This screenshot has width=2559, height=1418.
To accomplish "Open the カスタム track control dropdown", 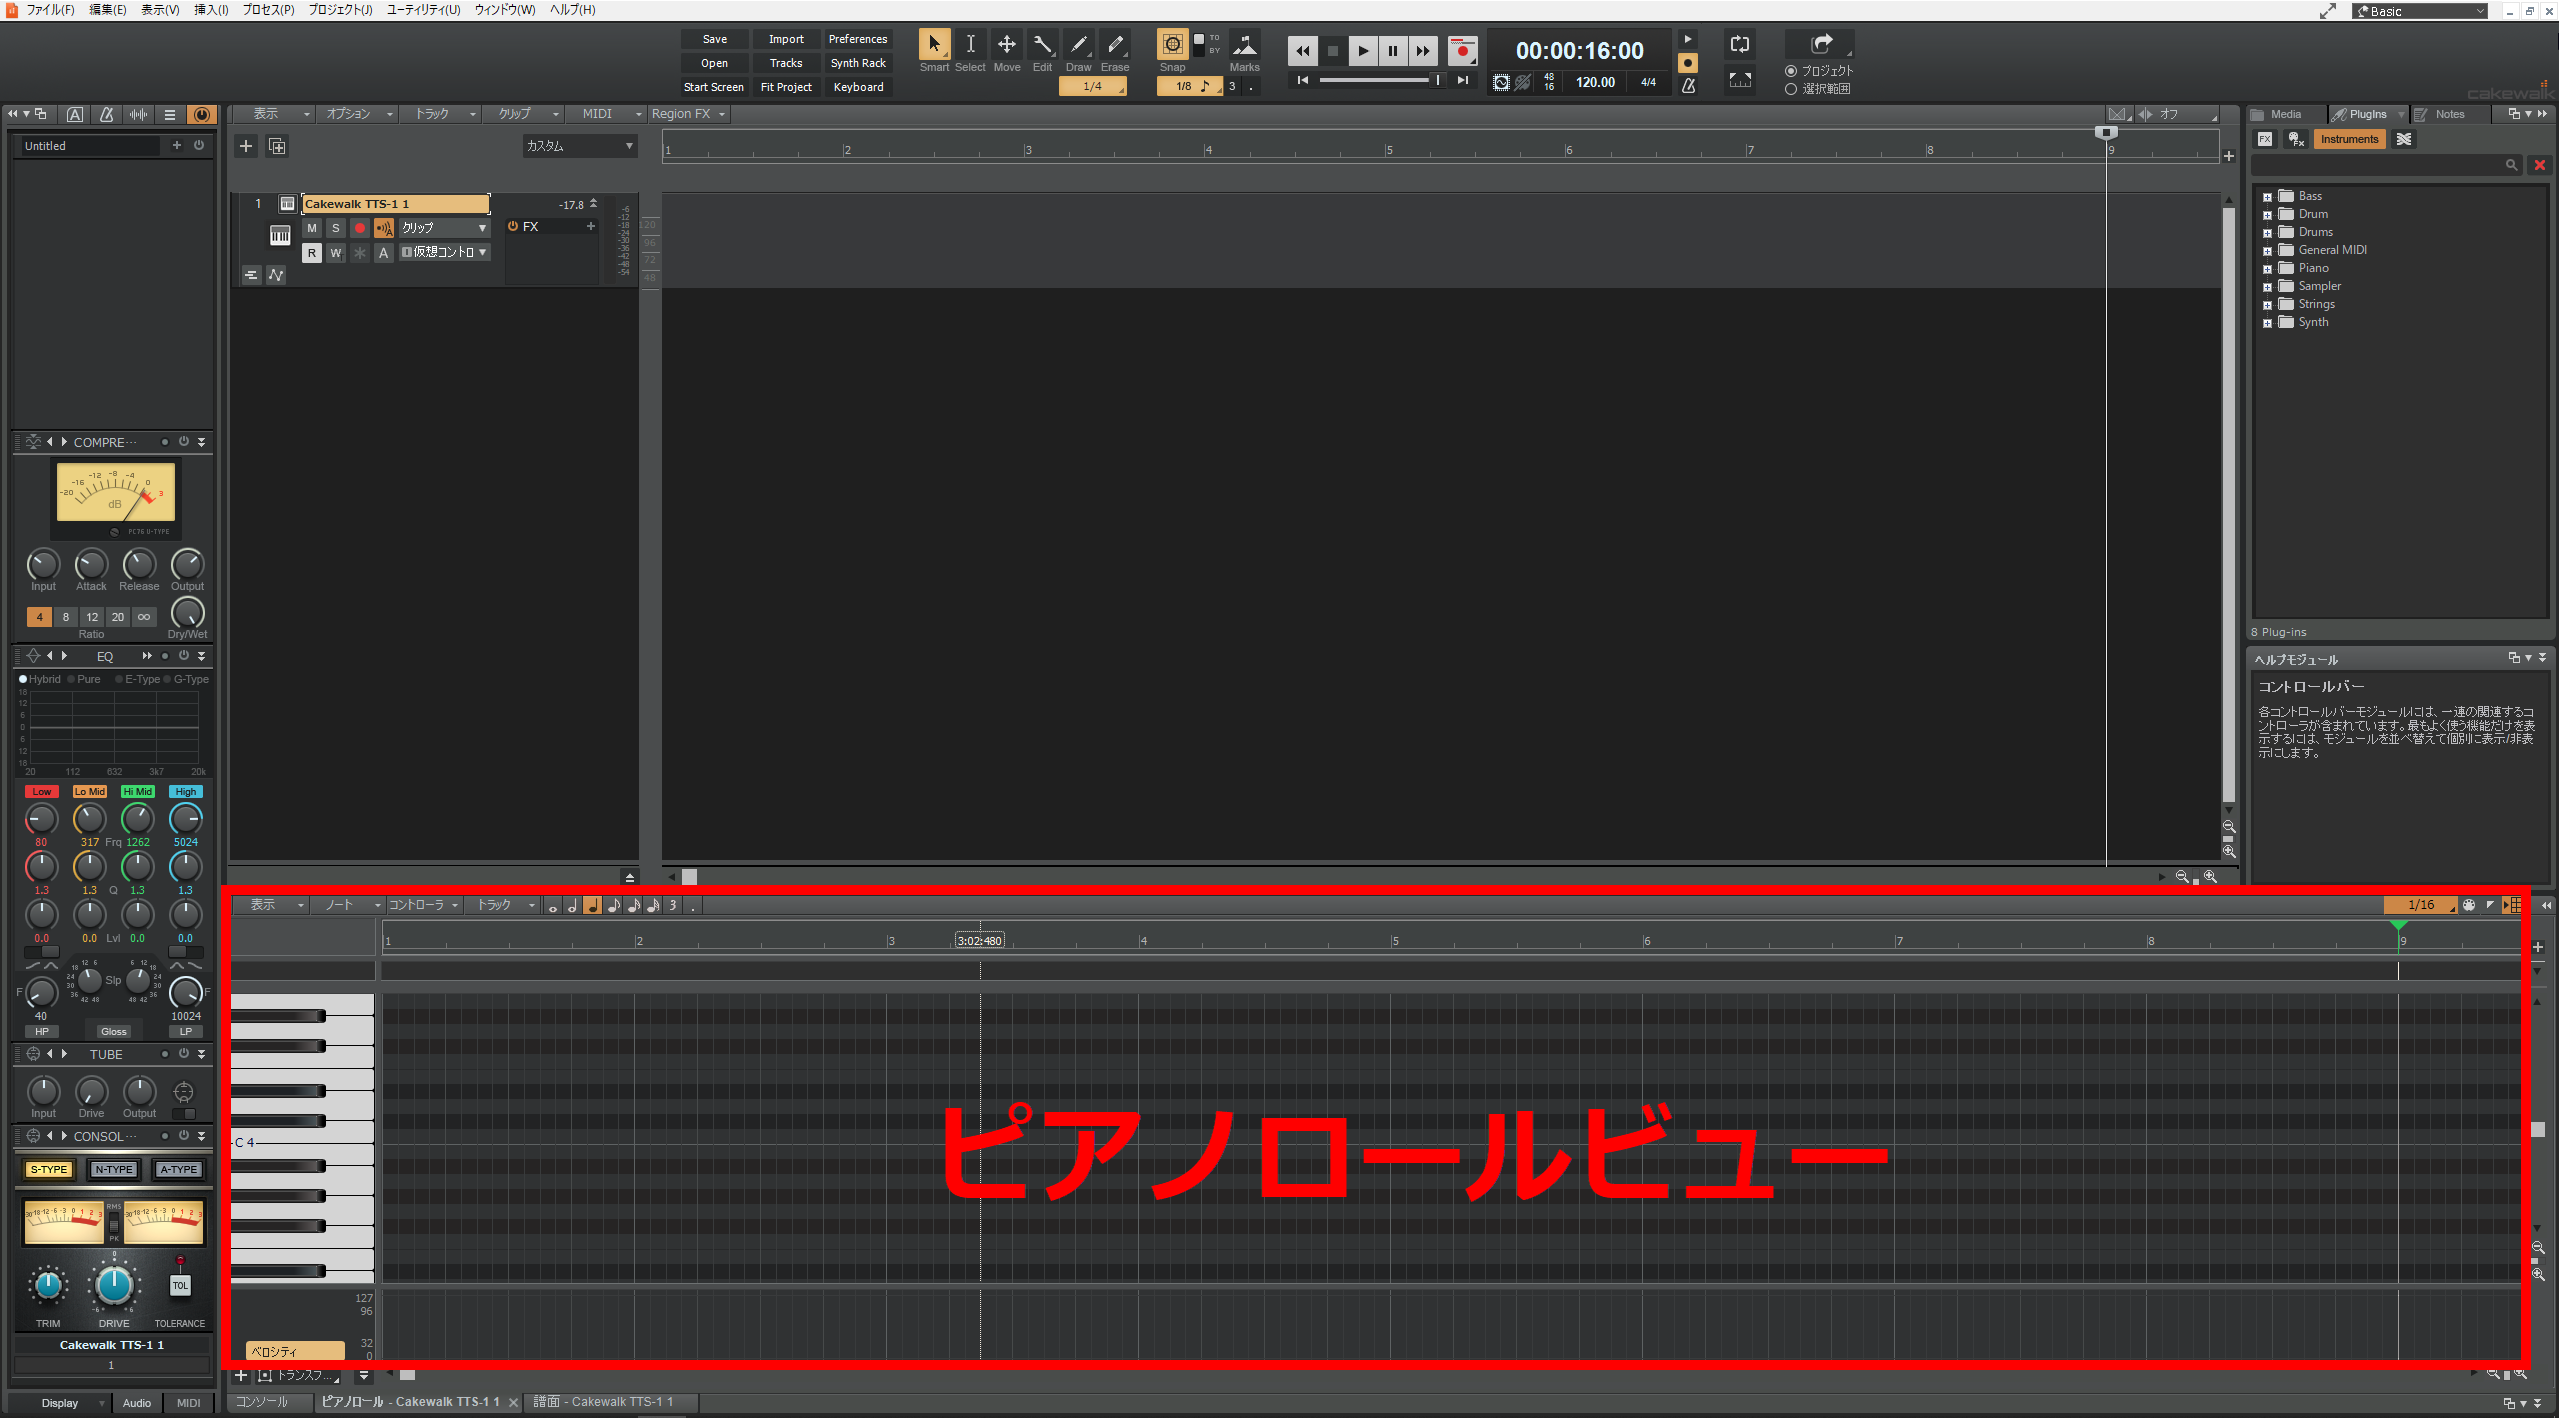I will 579,146.
